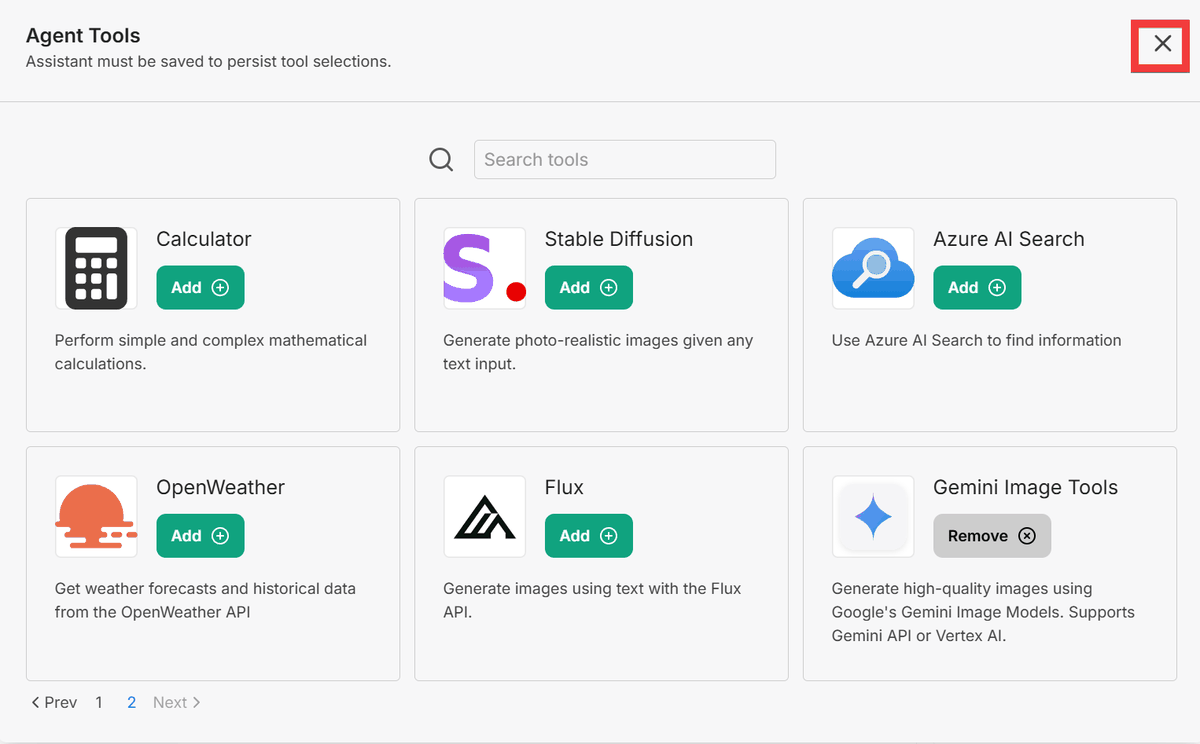
Task: Select page 2 in pagination
Action: (131, 703)
